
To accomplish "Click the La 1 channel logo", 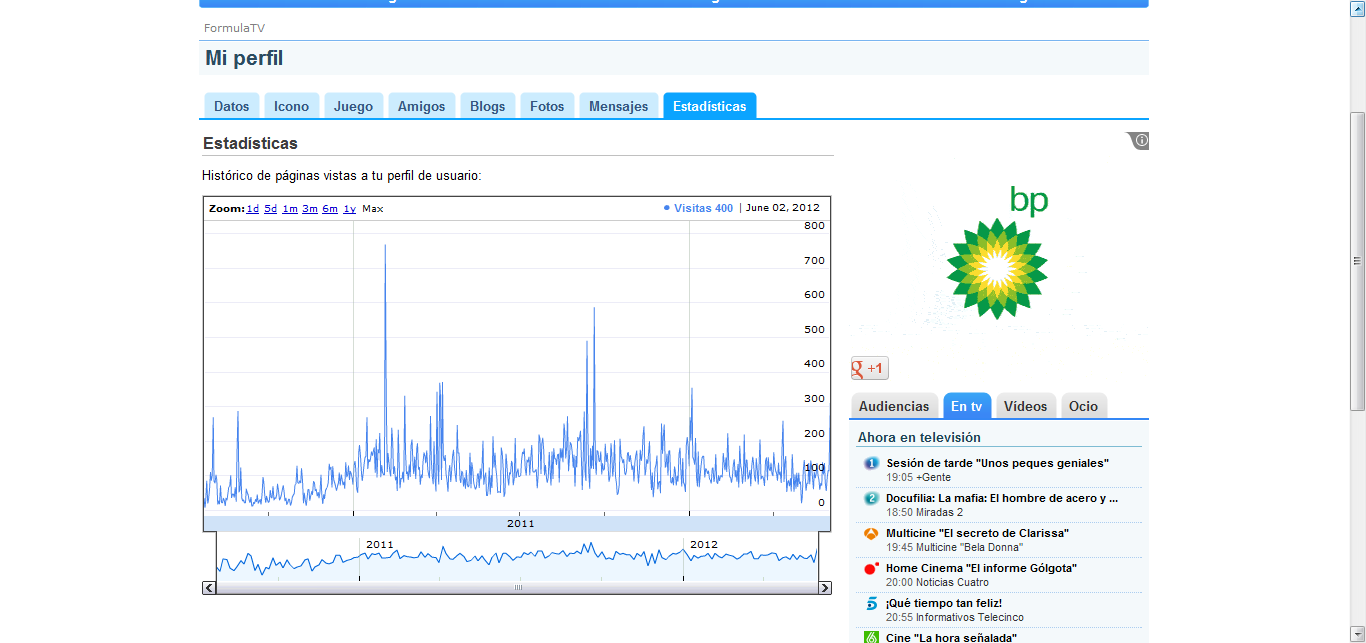I will coord(870,463).
